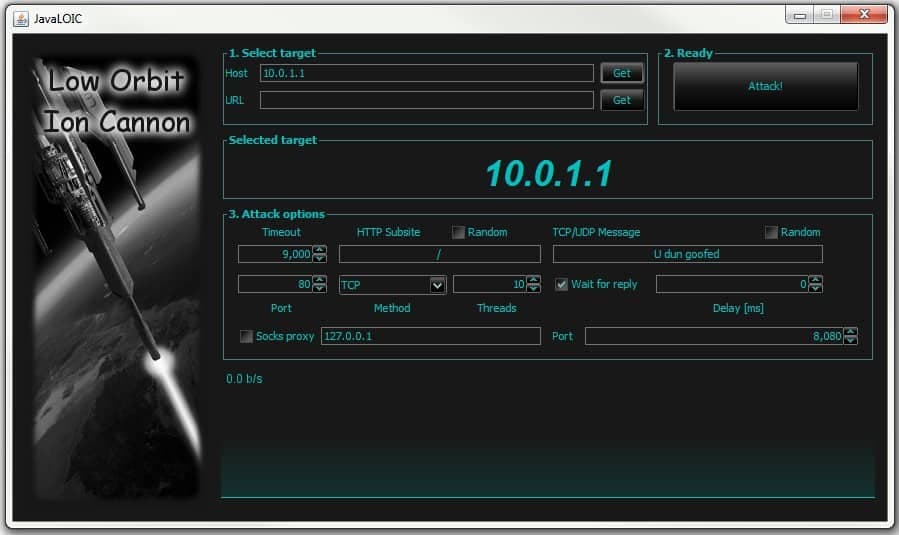899x535 pixels.
Task: Open the Method dropdown showing TCP
Action: point(393,284)
